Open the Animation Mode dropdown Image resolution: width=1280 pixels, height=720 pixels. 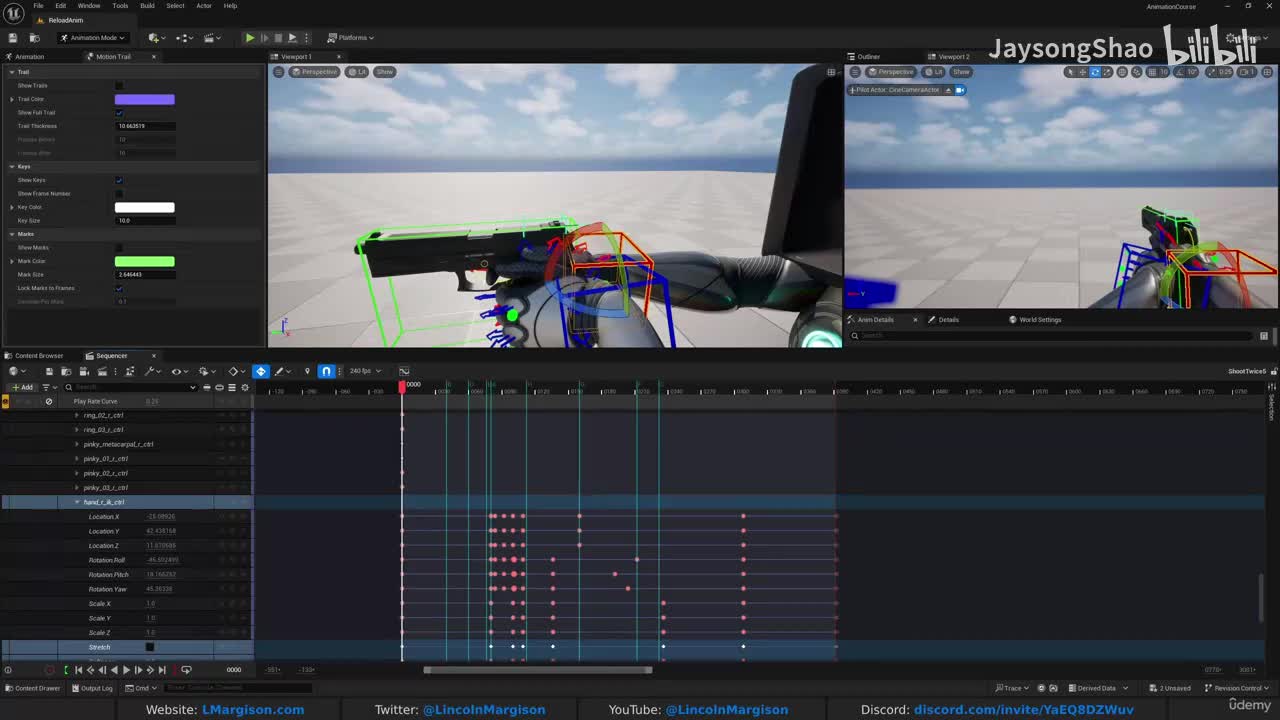click(x=93, y=38)
